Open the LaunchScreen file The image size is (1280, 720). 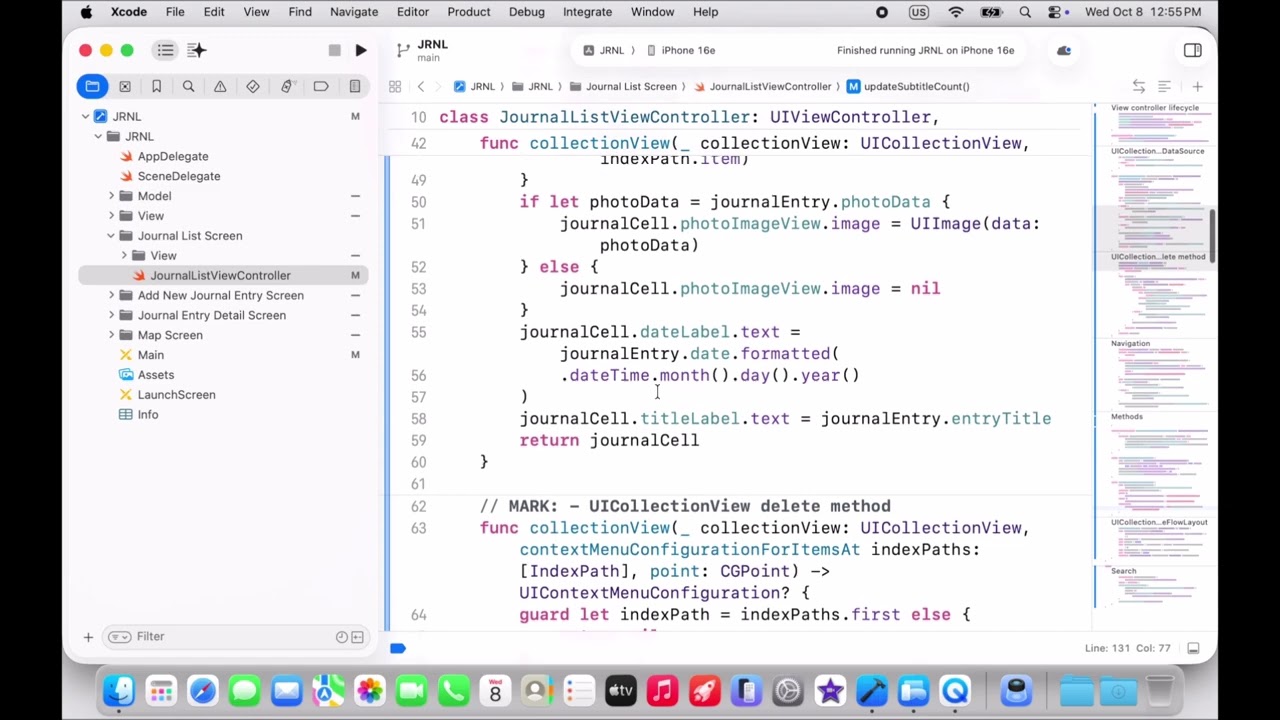coord(176,395)
